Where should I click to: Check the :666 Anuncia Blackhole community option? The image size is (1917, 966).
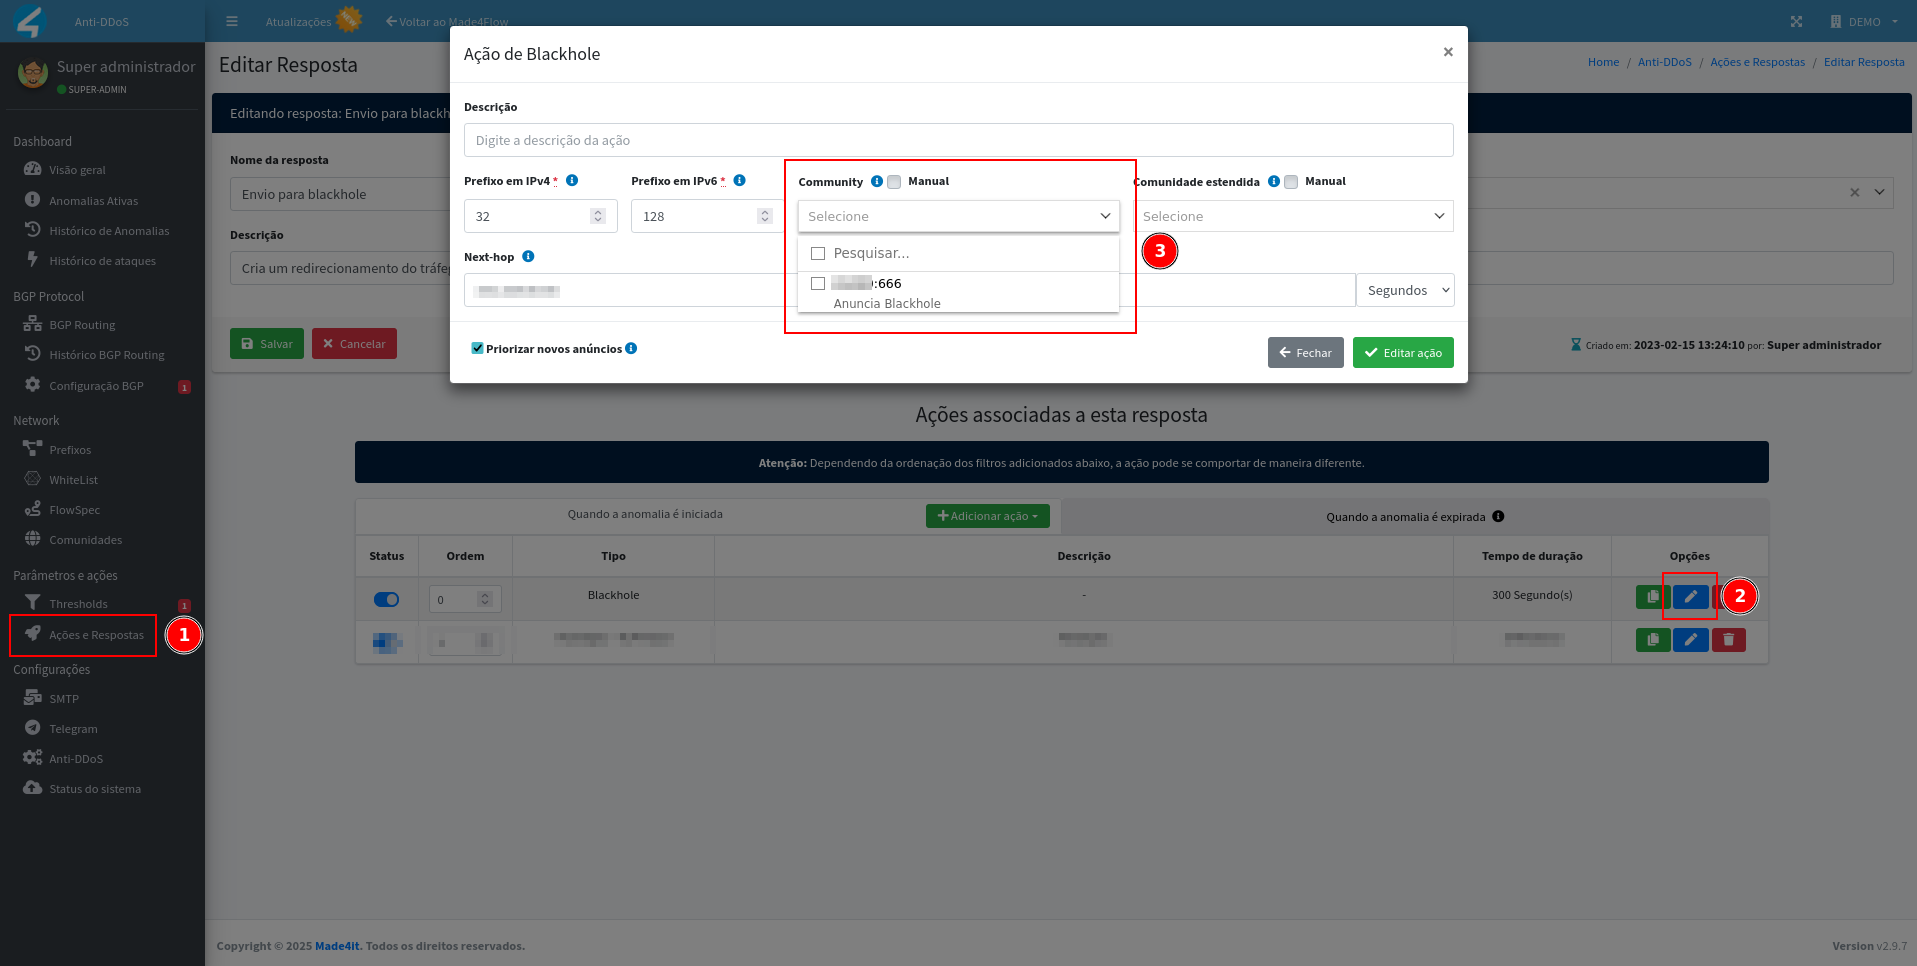[818, 284]
